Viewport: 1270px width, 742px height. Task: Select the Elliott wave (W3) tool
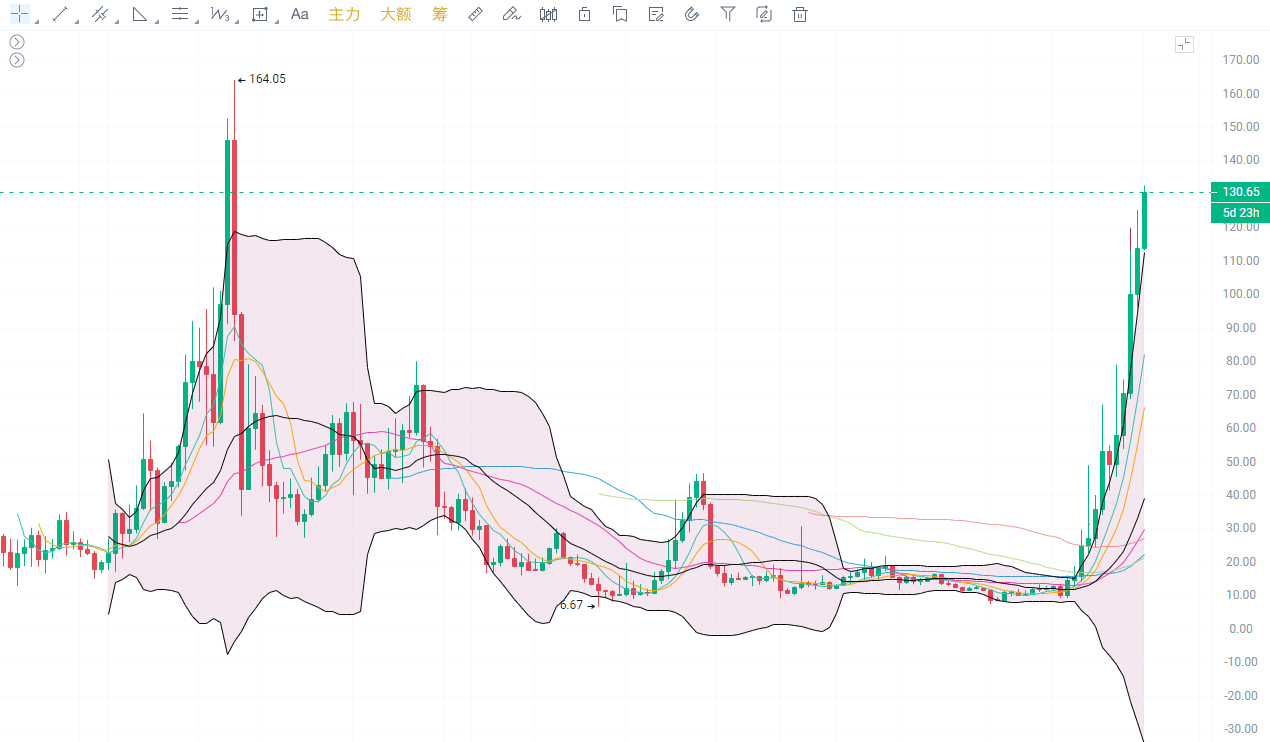(x=219, y=14)
